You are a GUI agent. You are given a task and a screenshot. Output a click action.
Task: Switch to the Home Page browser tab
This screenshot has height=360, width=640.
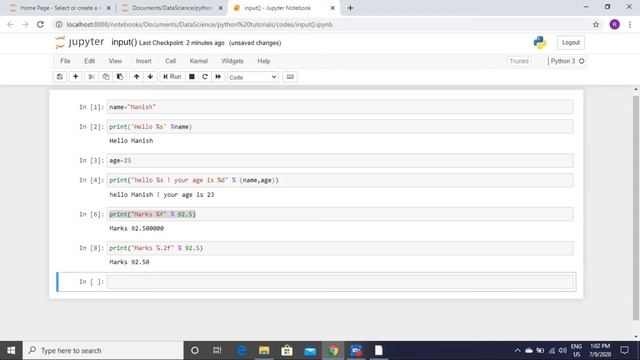click(60, 8)
